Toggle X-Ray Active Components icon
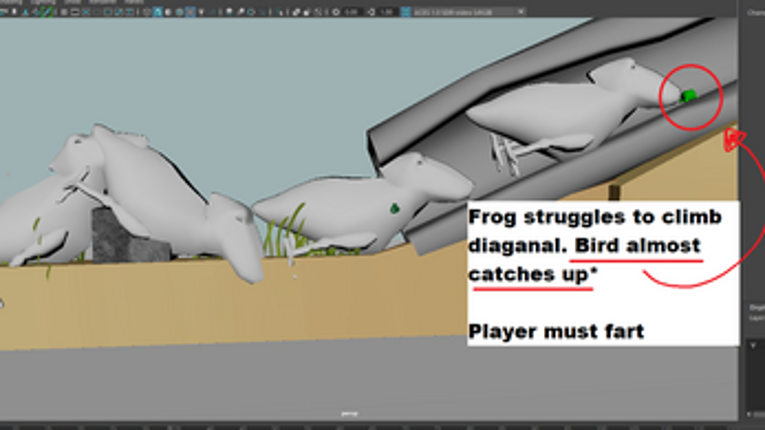The image size is (765, 430). click(306, 12)
